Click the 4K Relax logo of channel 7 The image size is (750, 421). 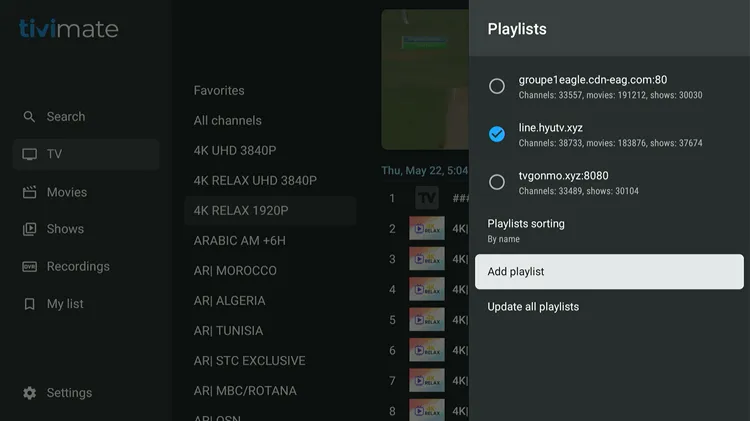pyautogui.click(x=427, y=380)
